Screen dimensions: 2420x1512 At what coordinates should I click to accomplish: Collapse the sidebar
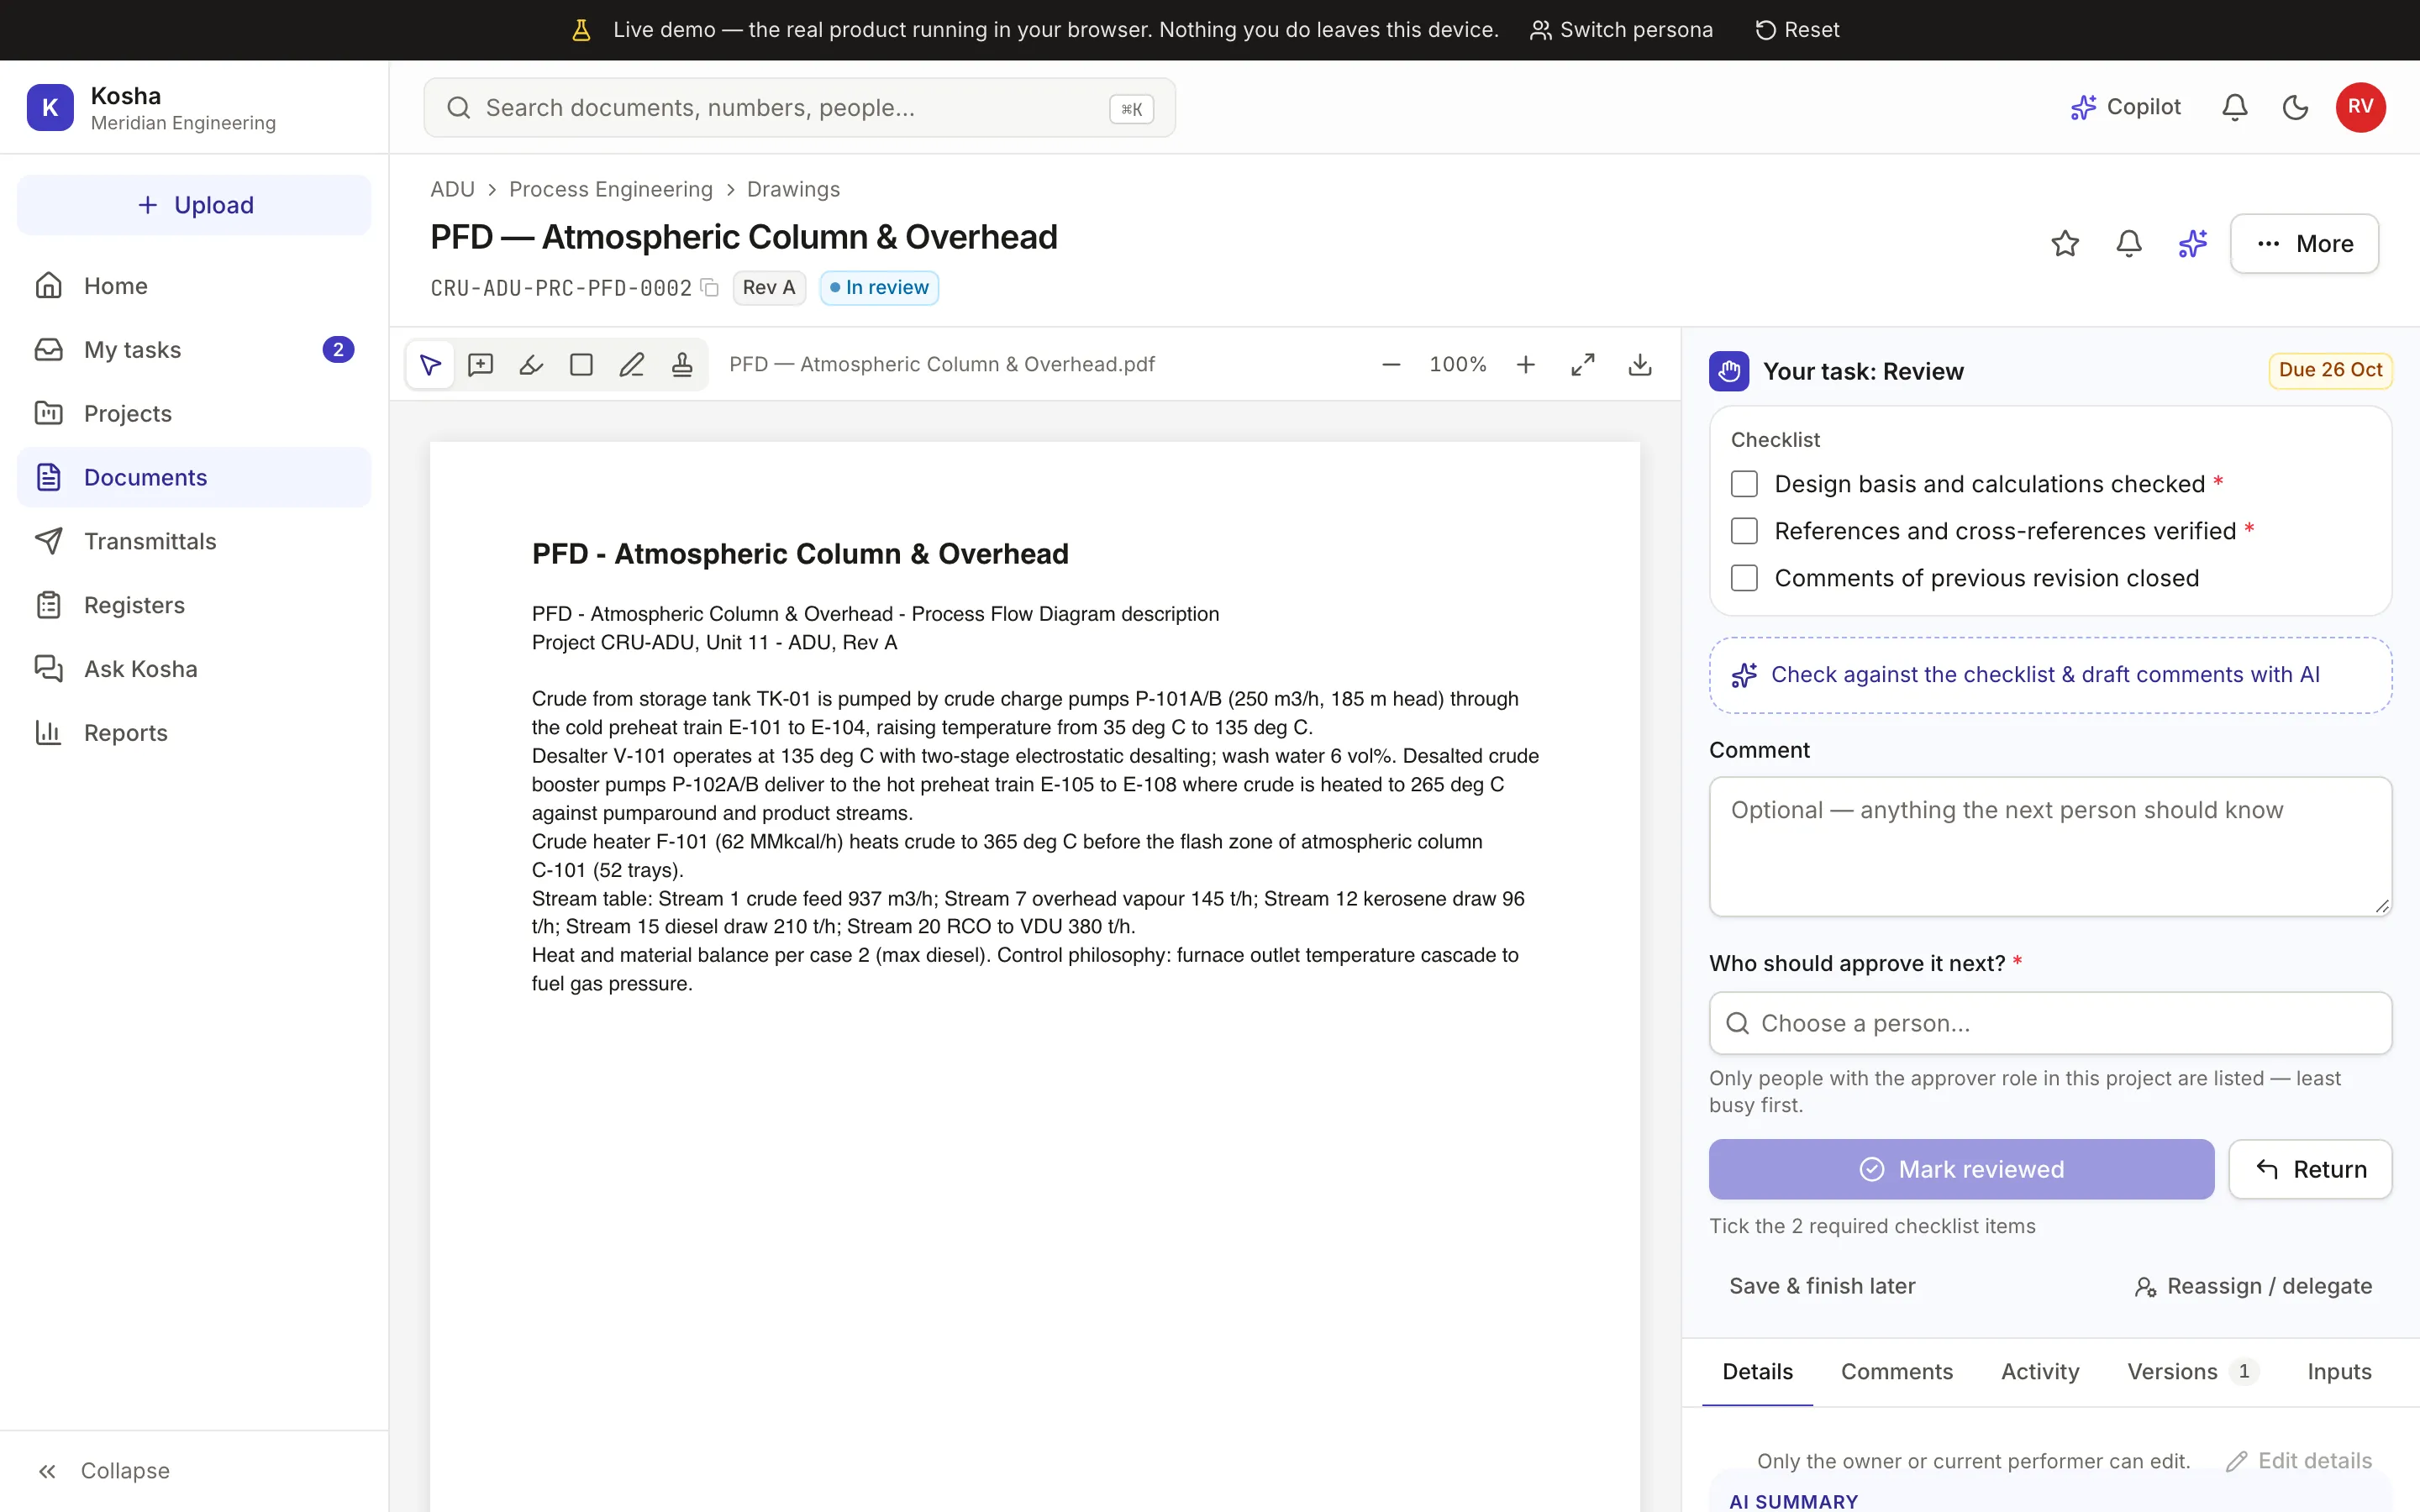click(x=104, y=1471)
